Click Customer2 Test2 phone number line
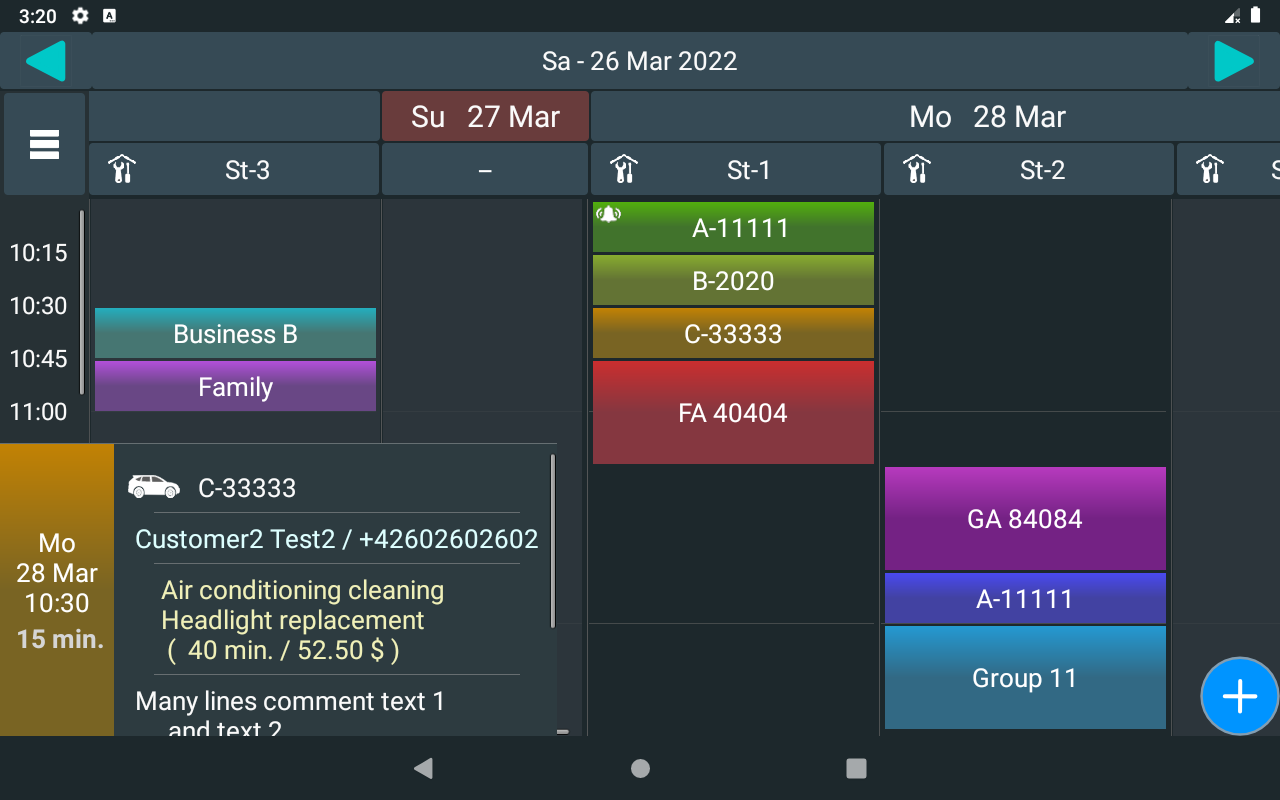The height and width of the screenshot is (800, 1280). (337, 539)
